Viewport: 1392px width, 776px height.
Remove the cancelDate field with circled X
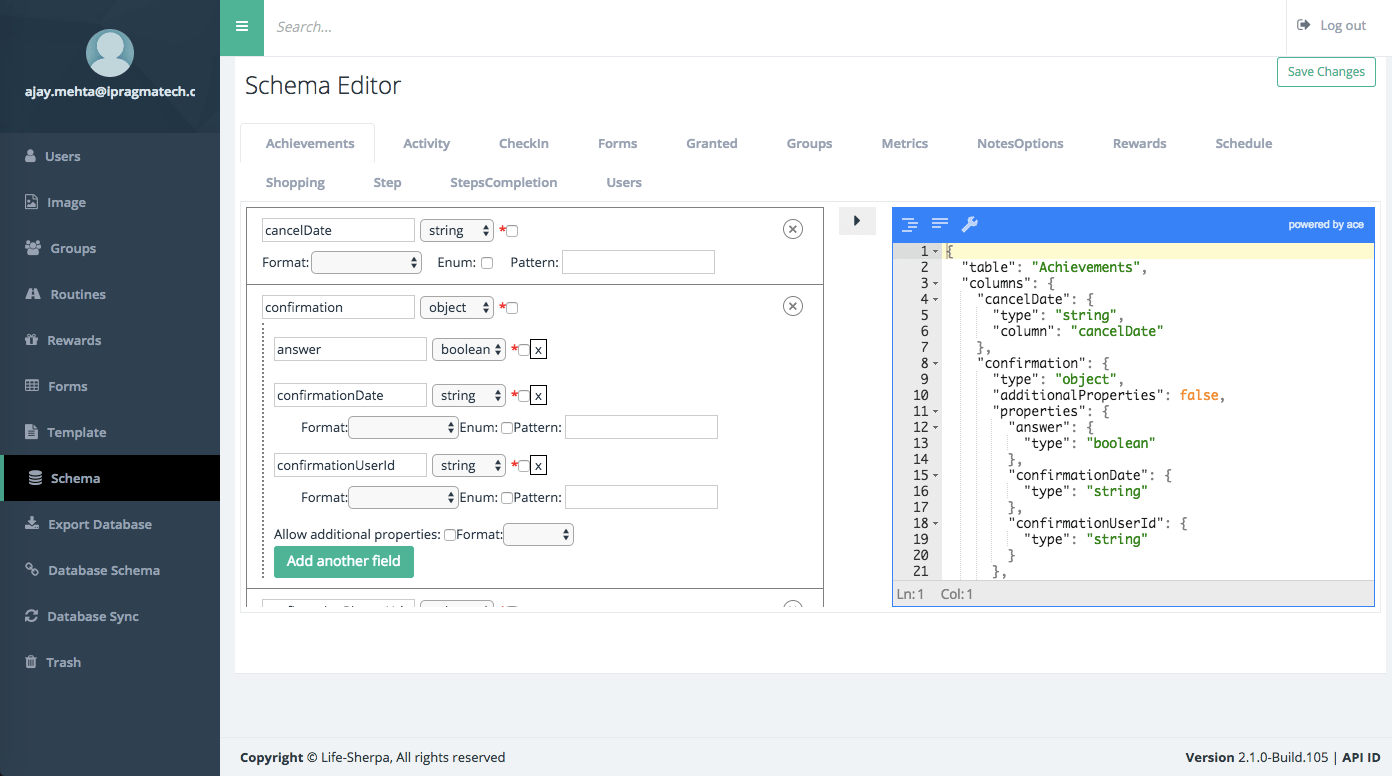793,230
